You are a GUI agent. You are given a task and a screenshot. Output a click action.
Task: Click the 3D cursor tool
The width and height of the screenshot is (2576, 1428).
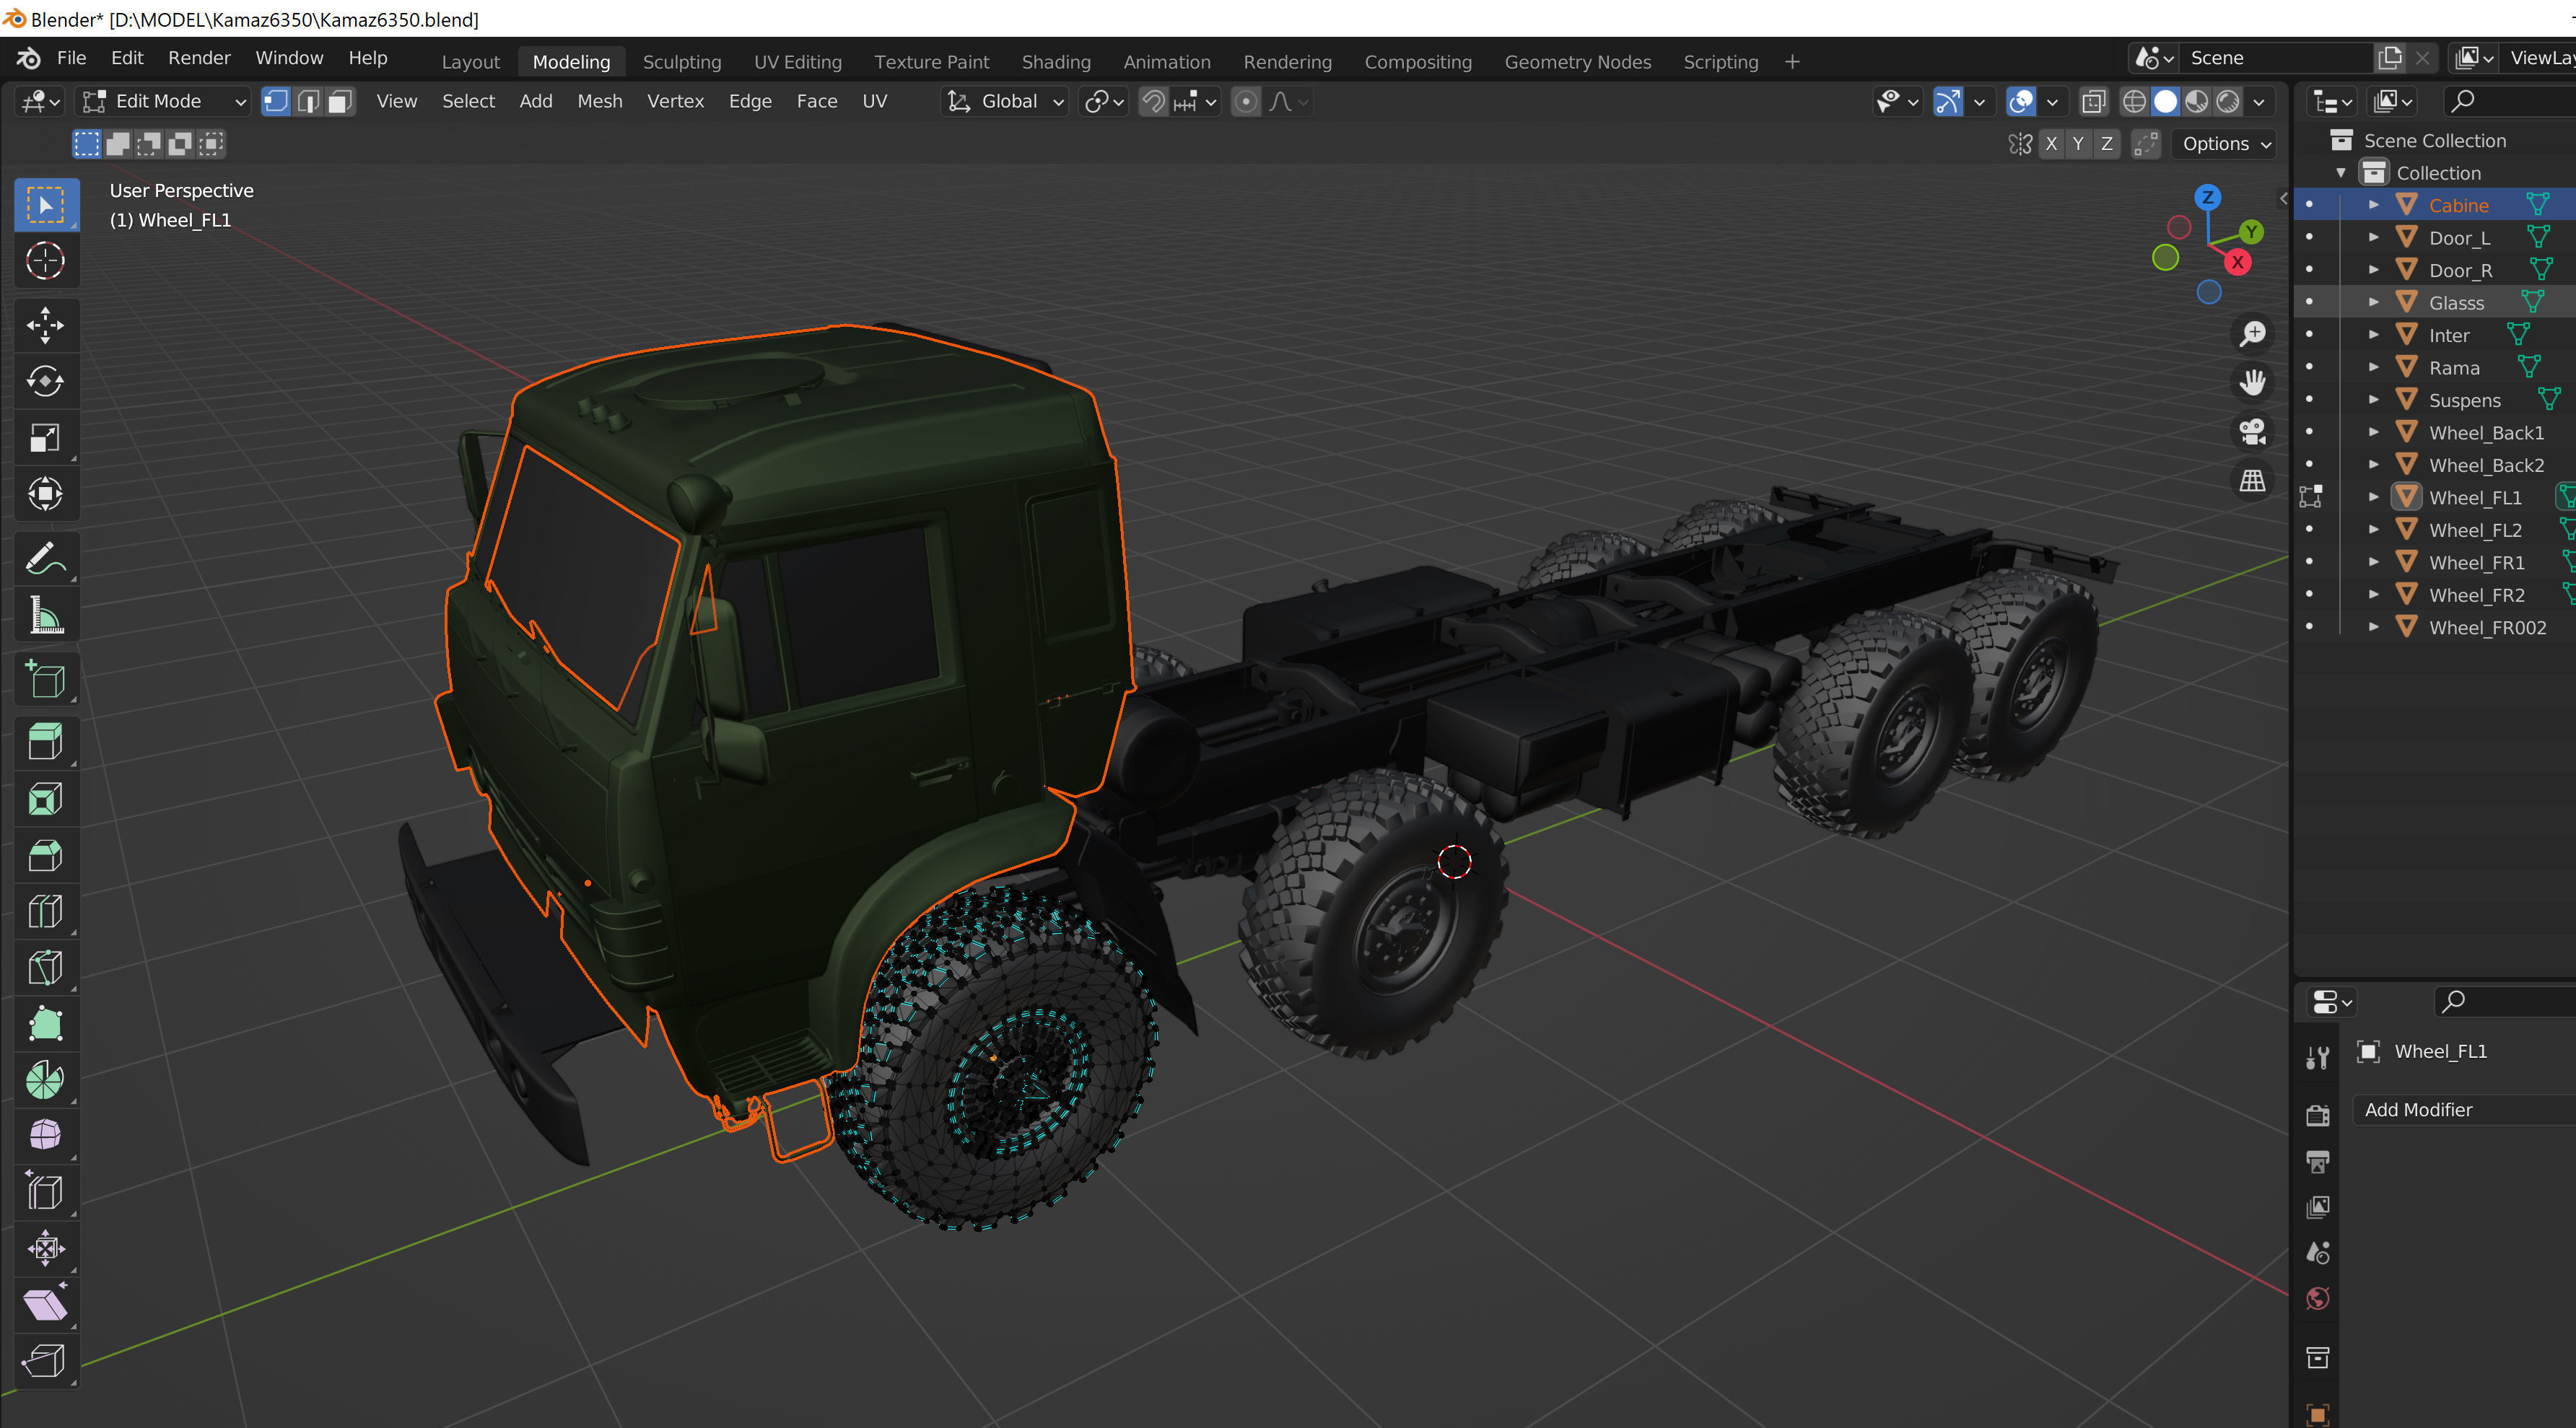45,261
